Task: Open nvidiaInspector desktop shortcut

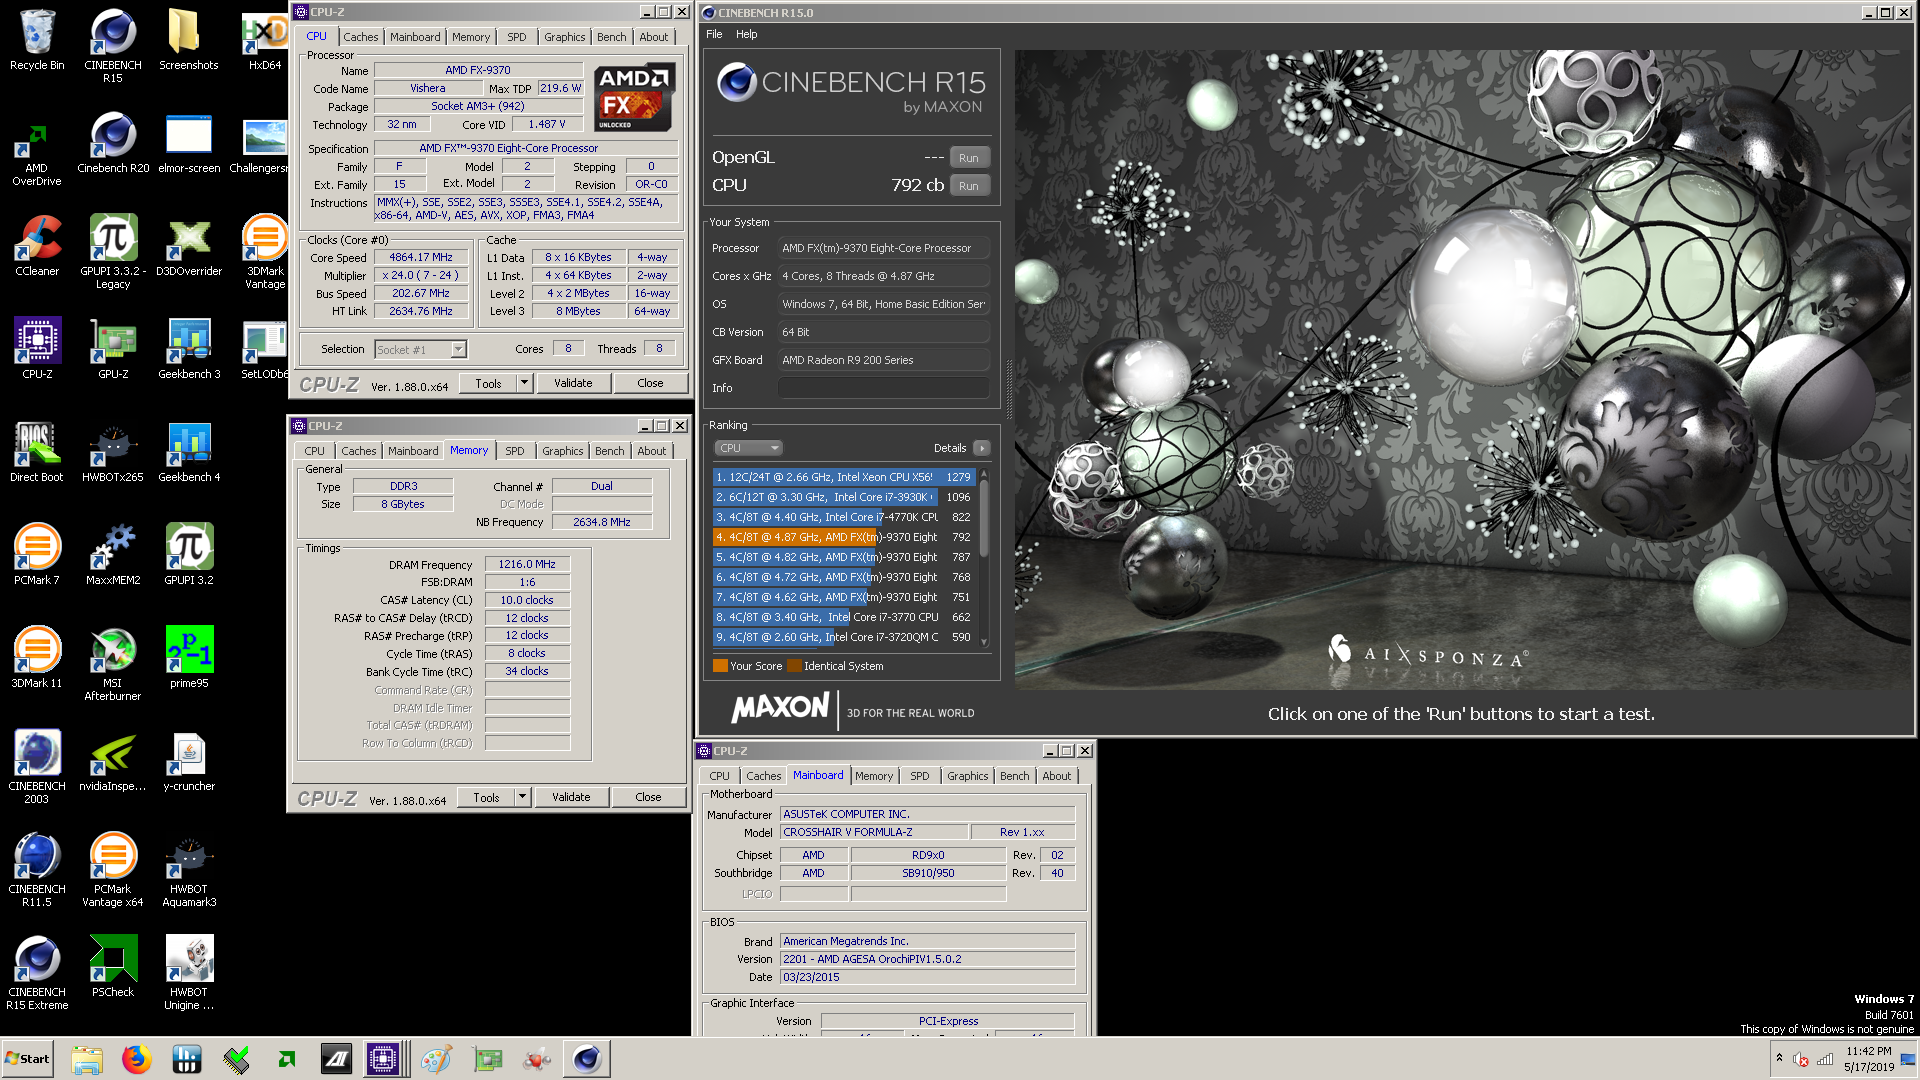Action: [x=113, y=761]
